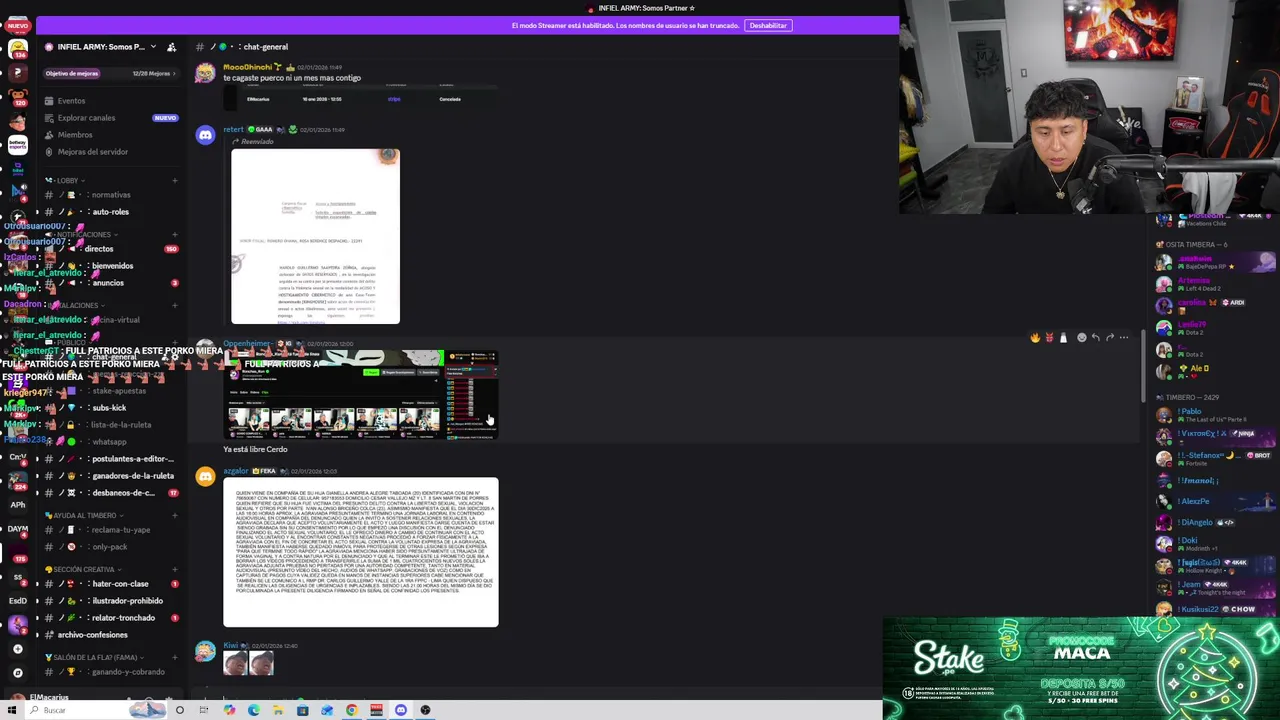The height and width of the screenshot is (720, 1280).
Task: Click the Cortana circle icon on the taskbar
Action: pyautogui.click(x=180, y=710)
